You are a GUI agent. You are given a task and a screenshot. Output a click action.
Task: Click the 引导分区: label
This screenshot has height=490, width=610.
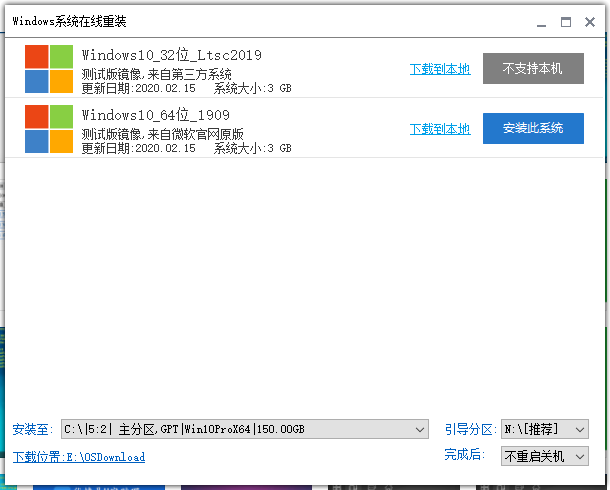[471, 429]
